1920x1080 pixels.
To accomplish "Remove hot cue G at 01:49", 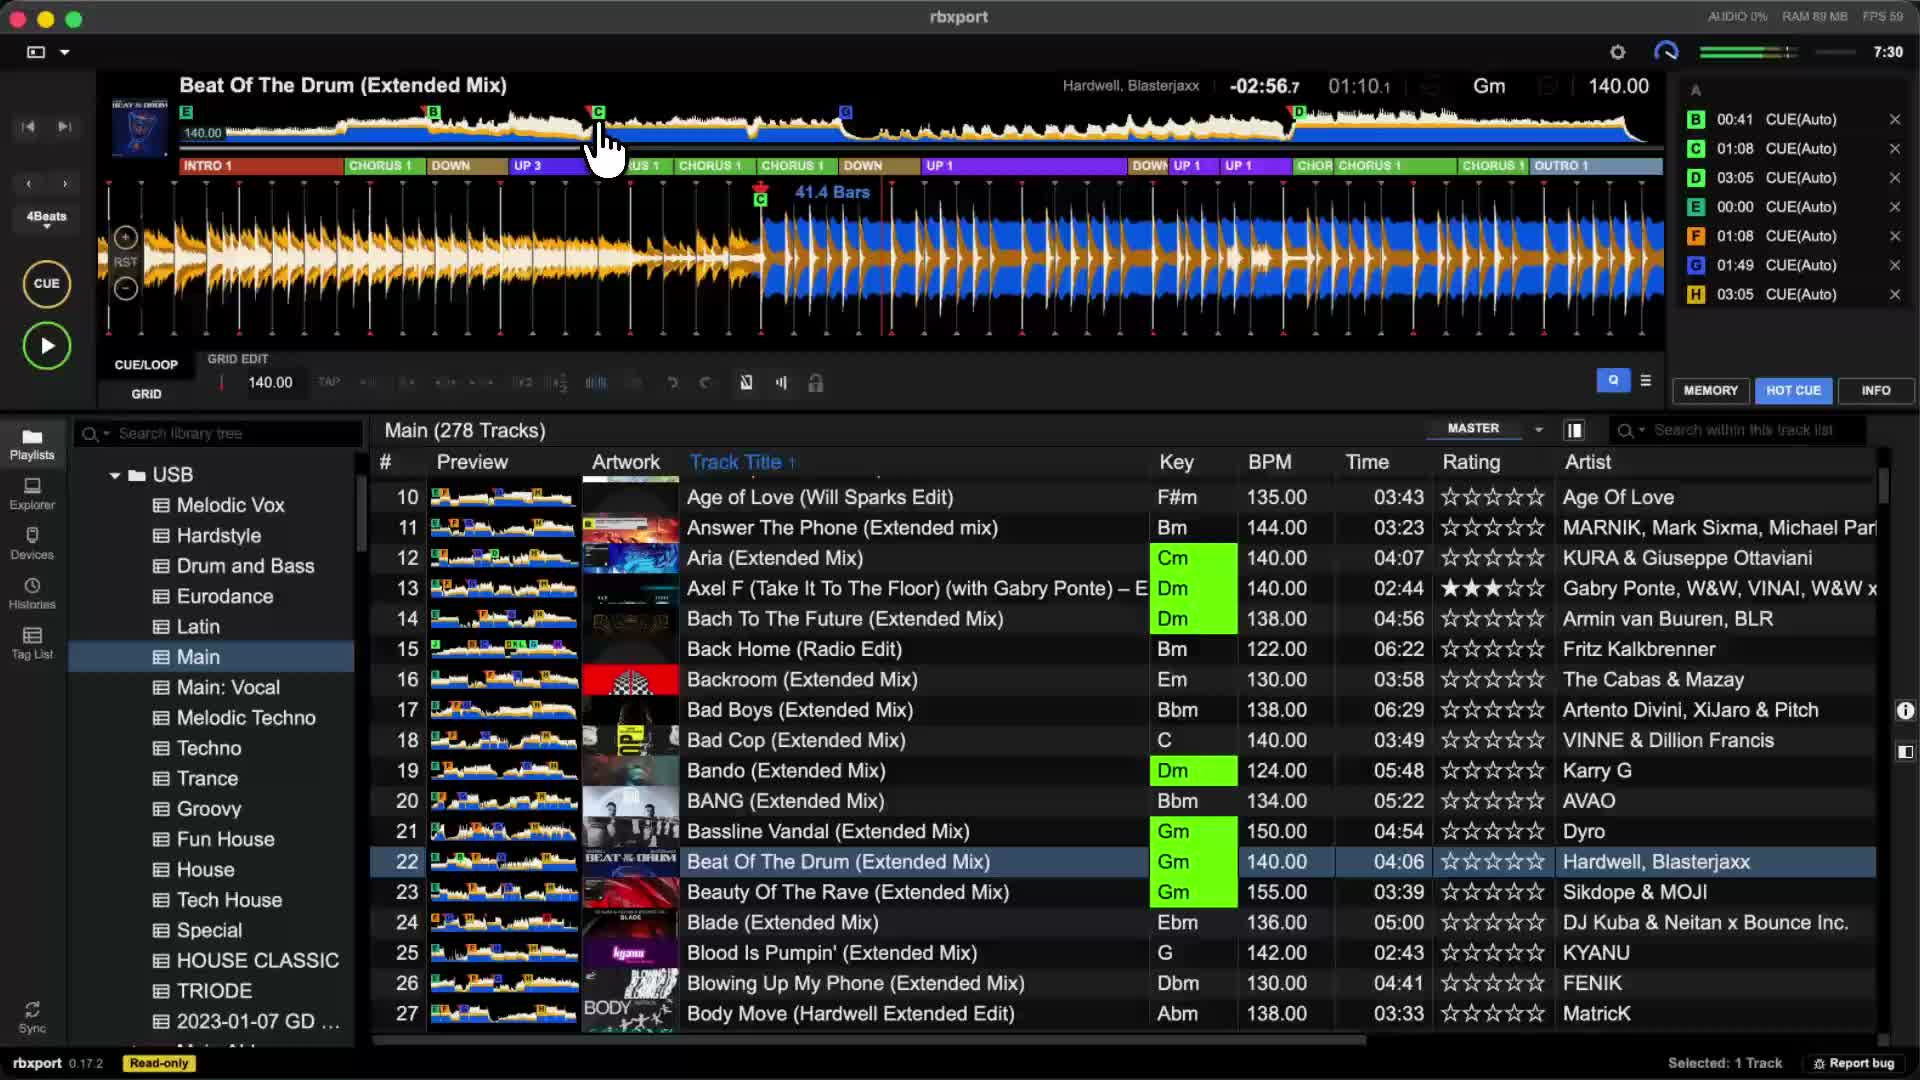I will pos(1895,265).
